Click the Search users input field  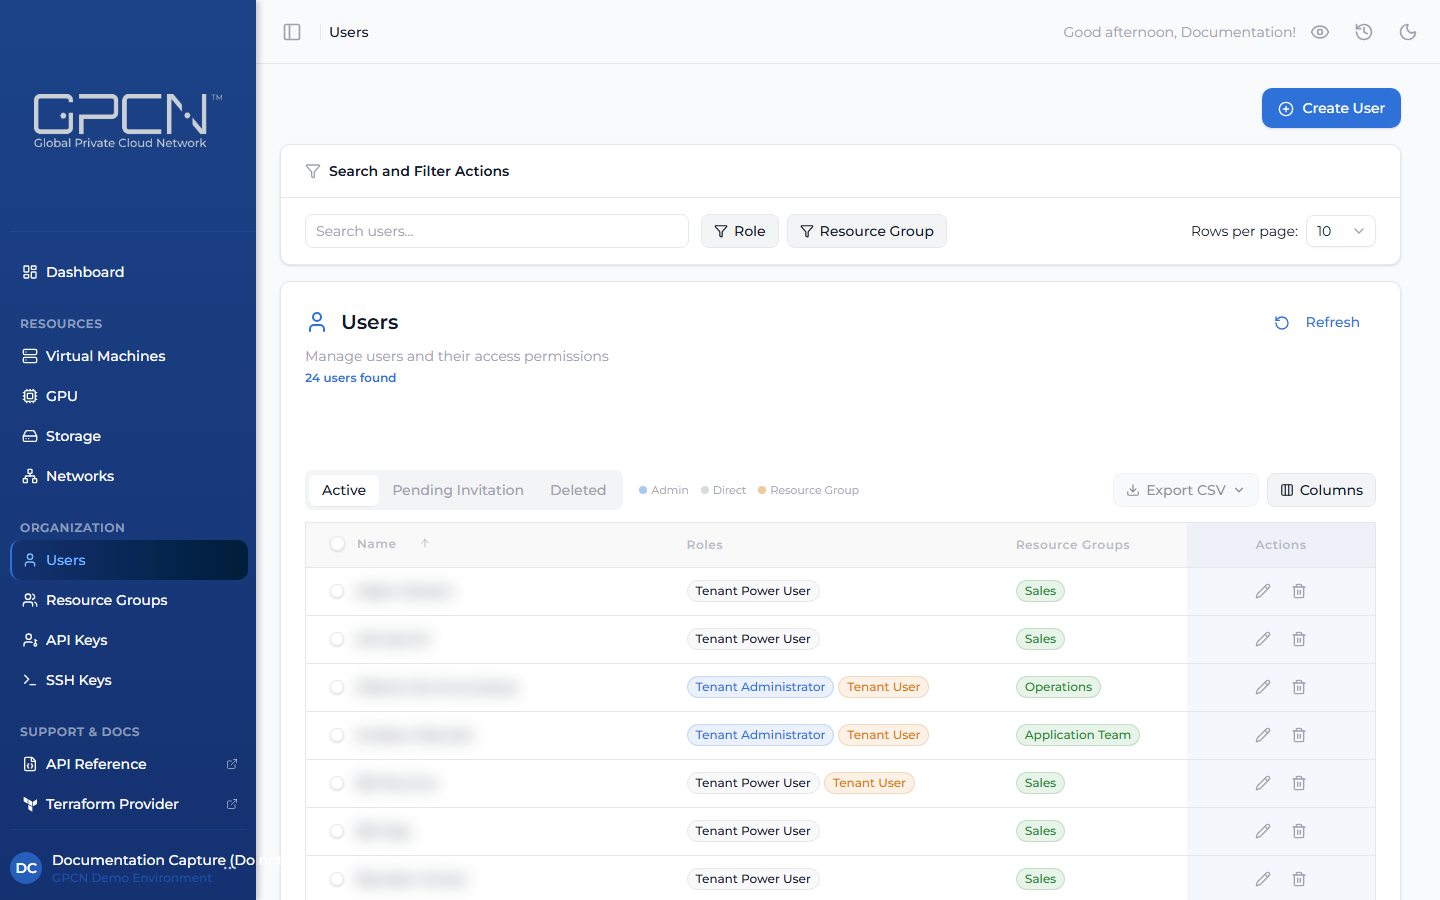click(x=497, y=231)
